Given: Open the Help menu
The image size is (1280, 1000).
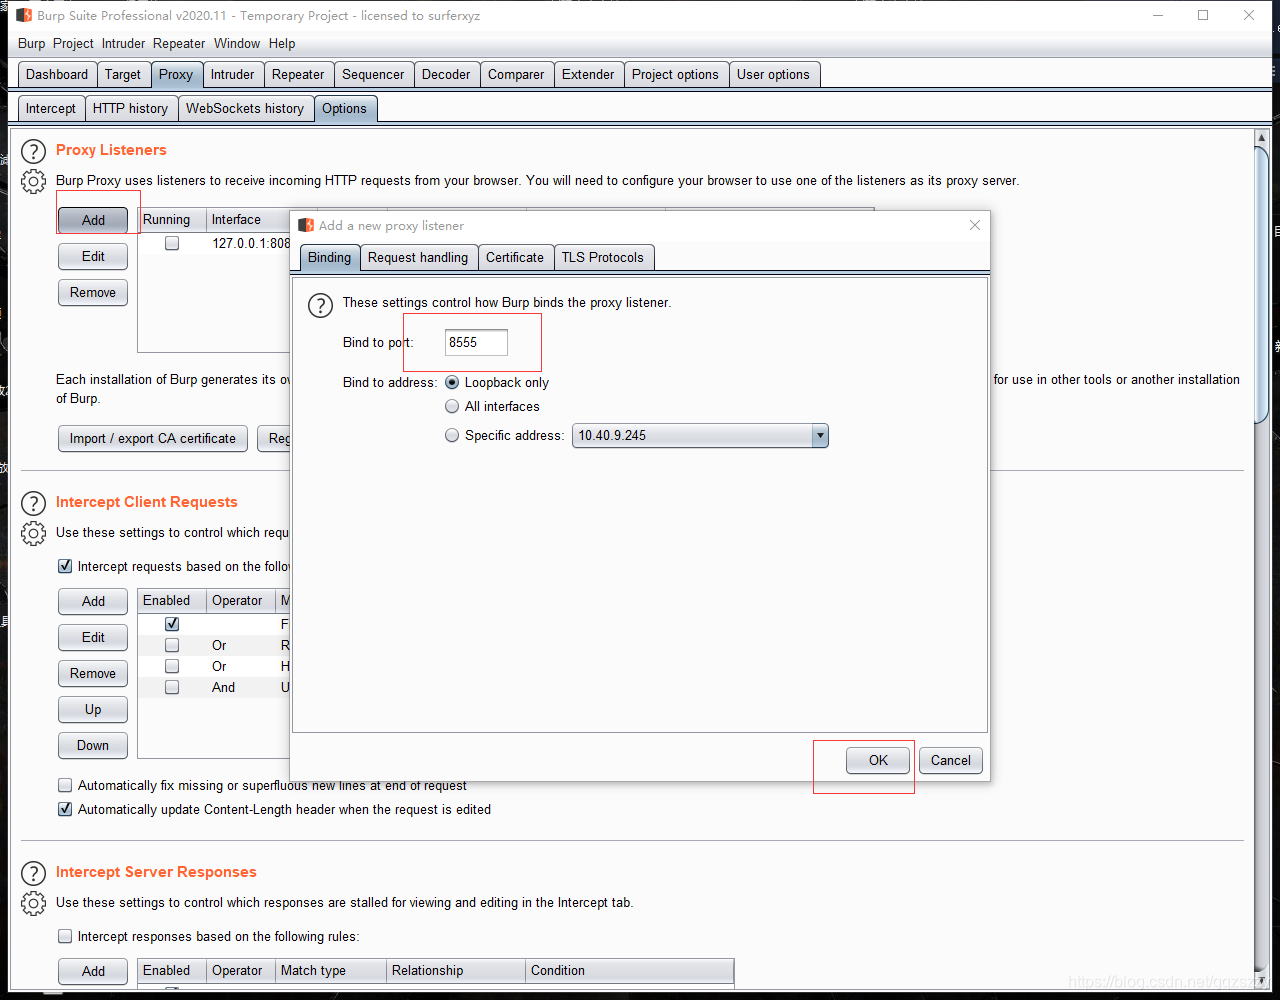Looking at the screenshot, I should [x=282, y=43].
